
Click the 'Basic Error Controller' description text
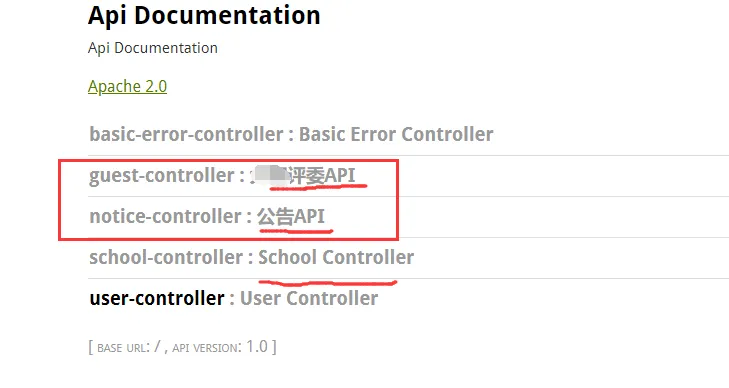[396, 134]
